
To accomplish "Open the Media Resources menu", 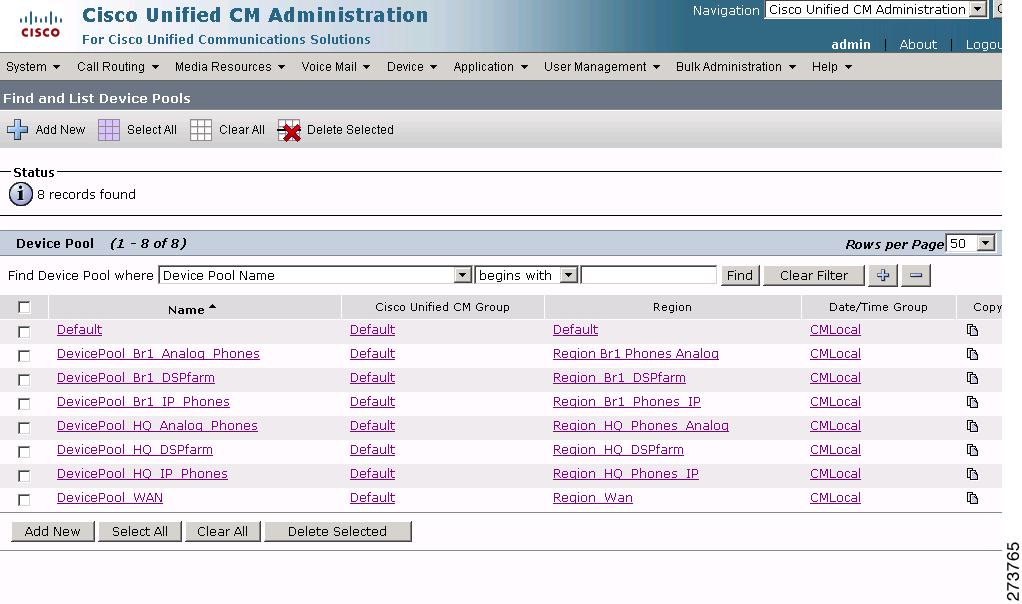I will (x=229, y=67).
